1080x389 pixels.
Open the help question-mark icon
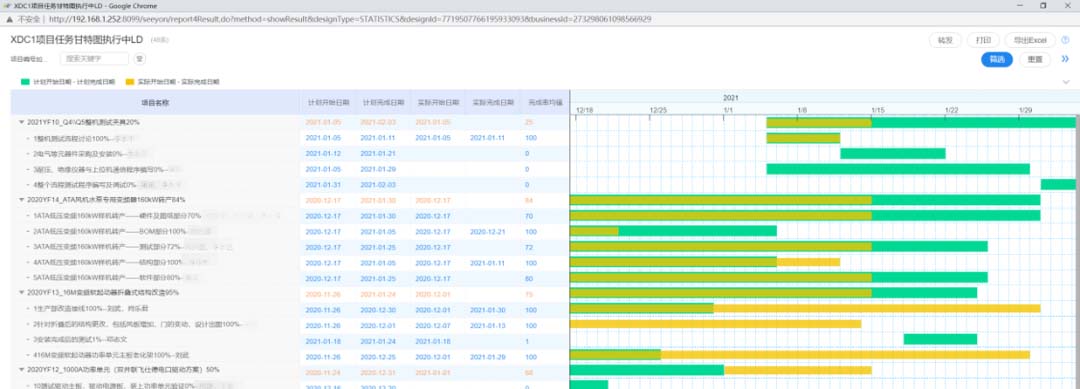tap(1065, 40)
